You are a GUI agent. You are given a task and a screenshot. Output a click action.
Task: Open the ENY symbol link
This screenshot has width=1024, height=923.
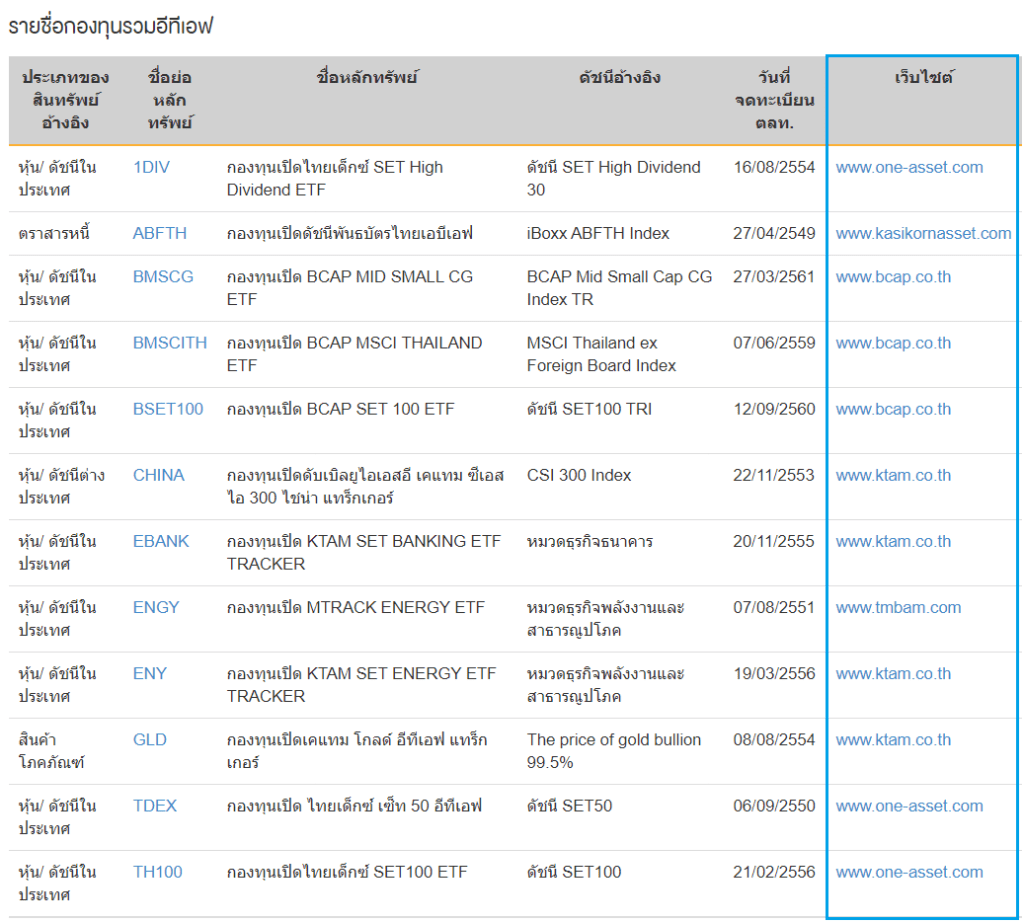[150, 673]
